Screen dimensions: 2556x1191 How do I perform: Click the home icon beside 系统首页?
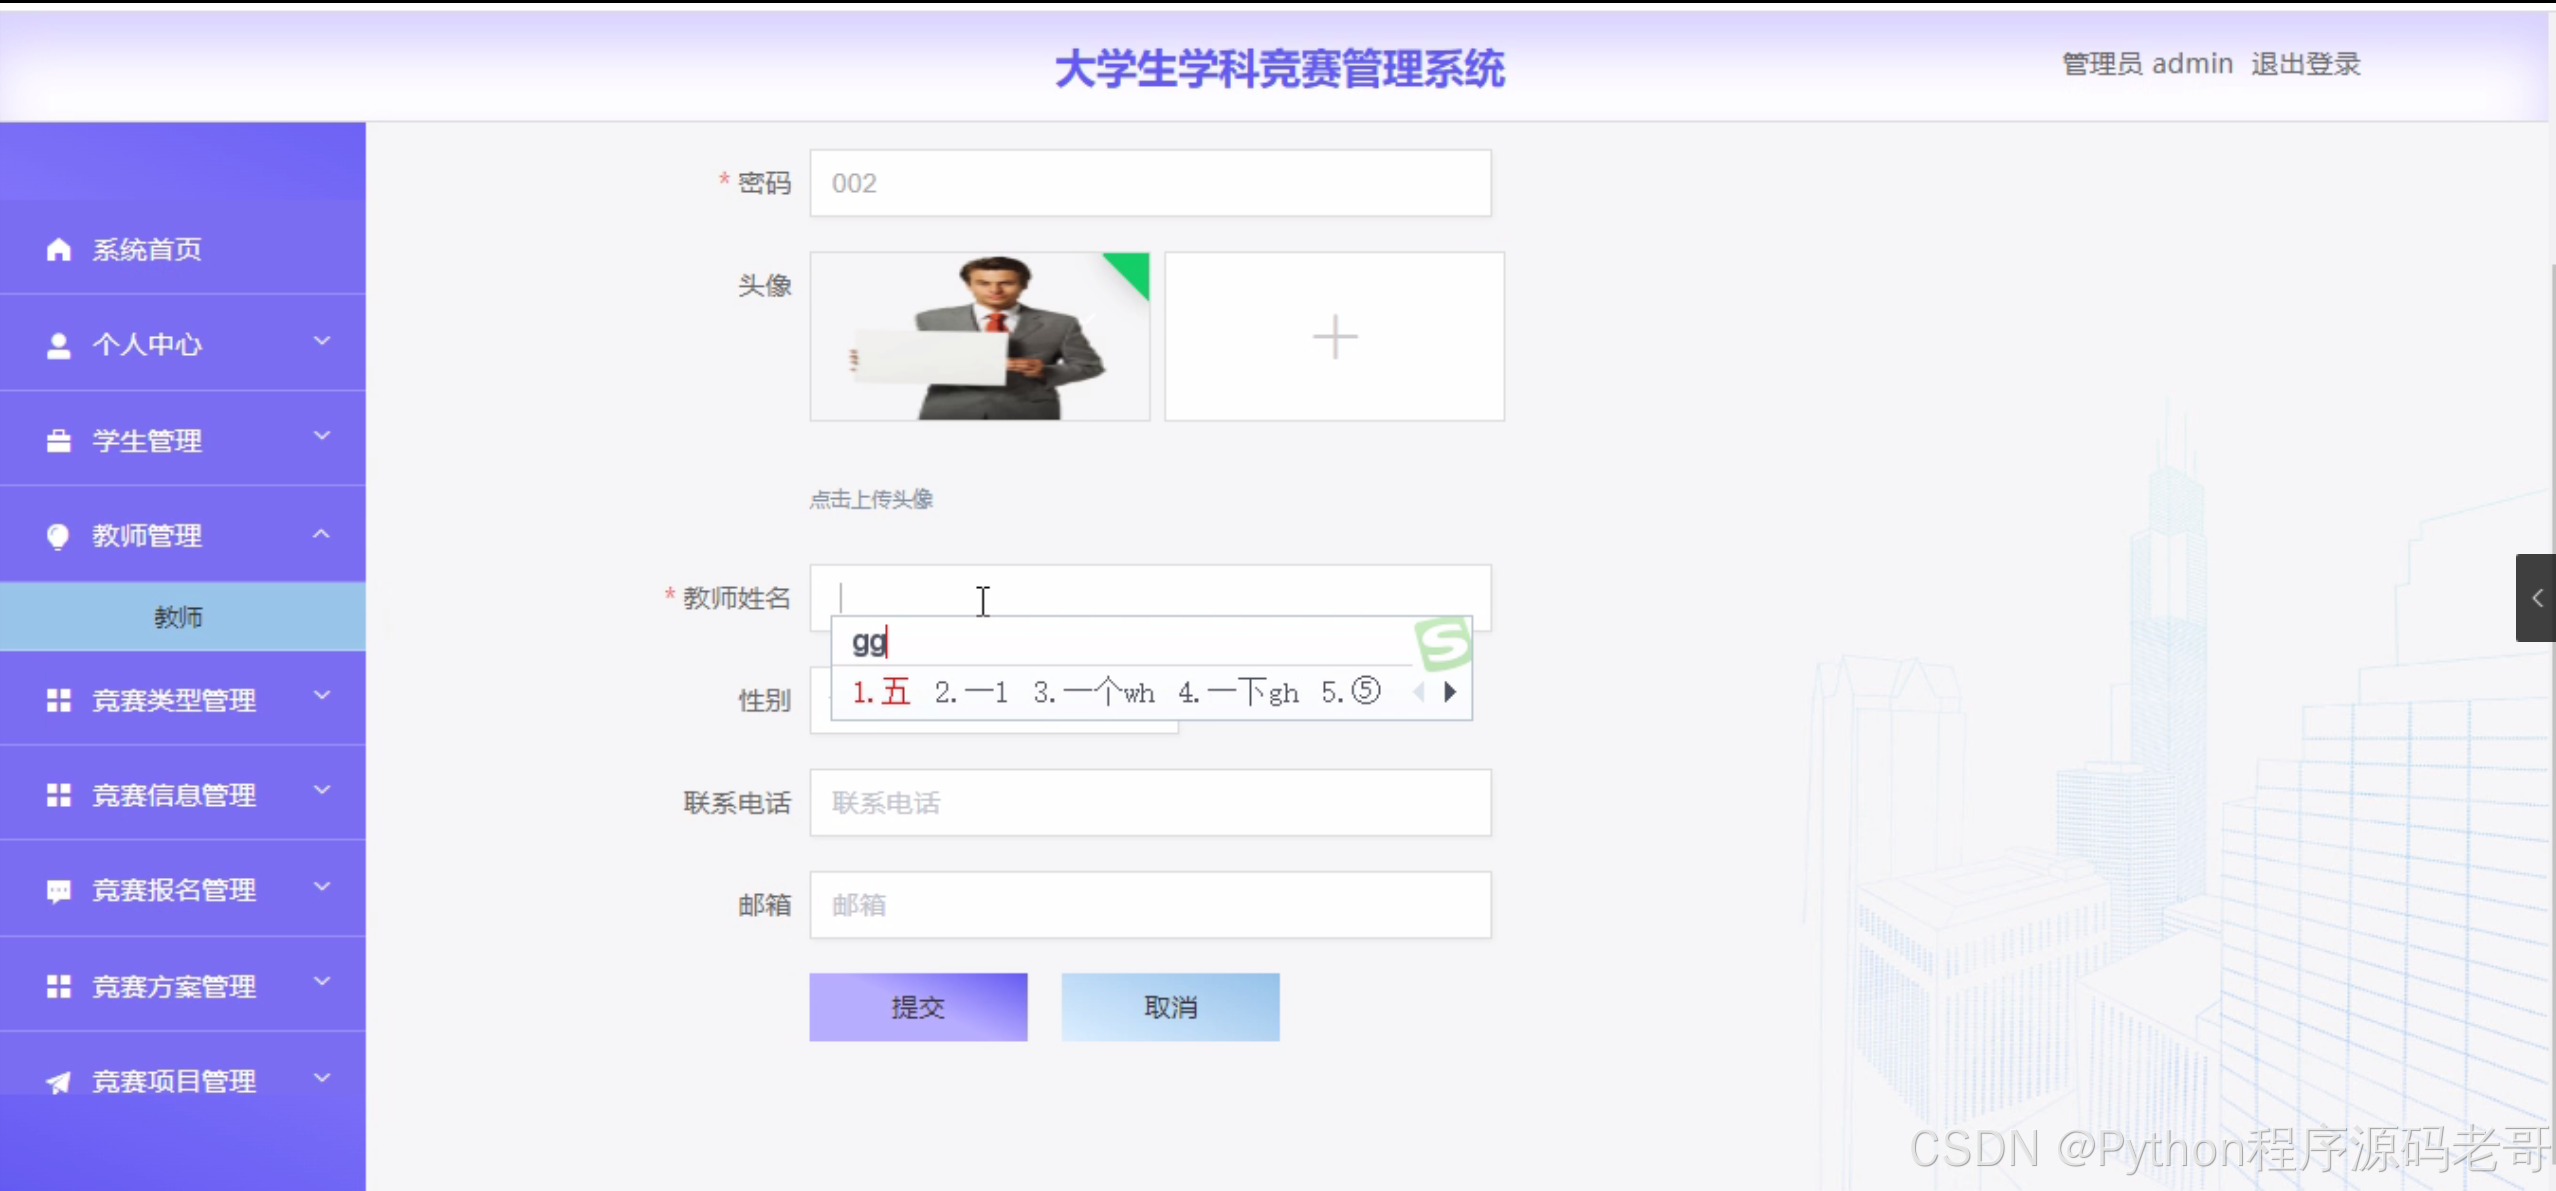click(x=58, y=250)
